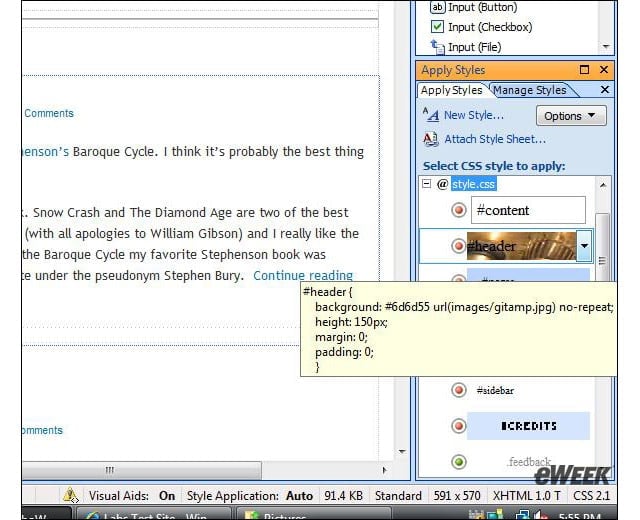Select the Input (Button) toolbox item
The image size is (640, 520).
coord(474,7)
